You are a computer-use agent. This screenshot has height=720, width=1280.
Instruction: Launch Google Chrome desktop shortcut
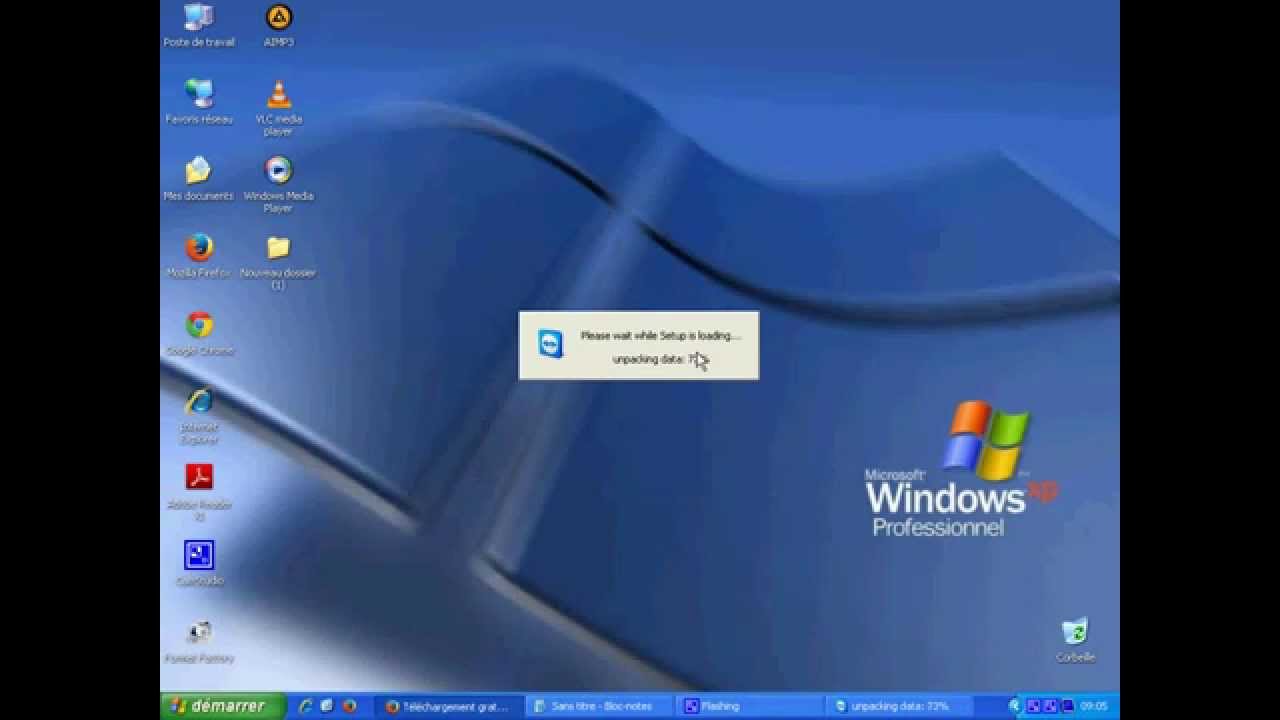(x=199, y=334)
